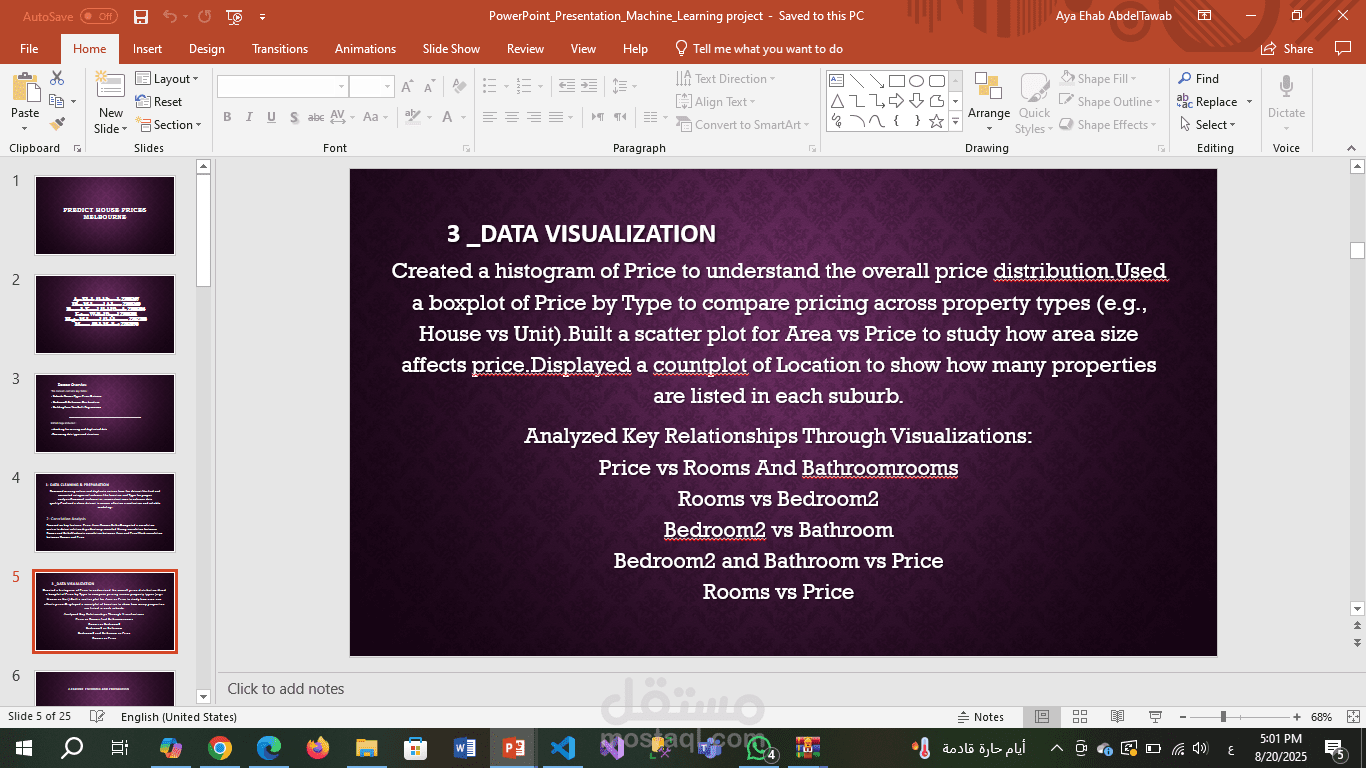Open Google Chrome from the taskbar
1366x768 pixels.
pyautogui.click(x=220, y=747)
